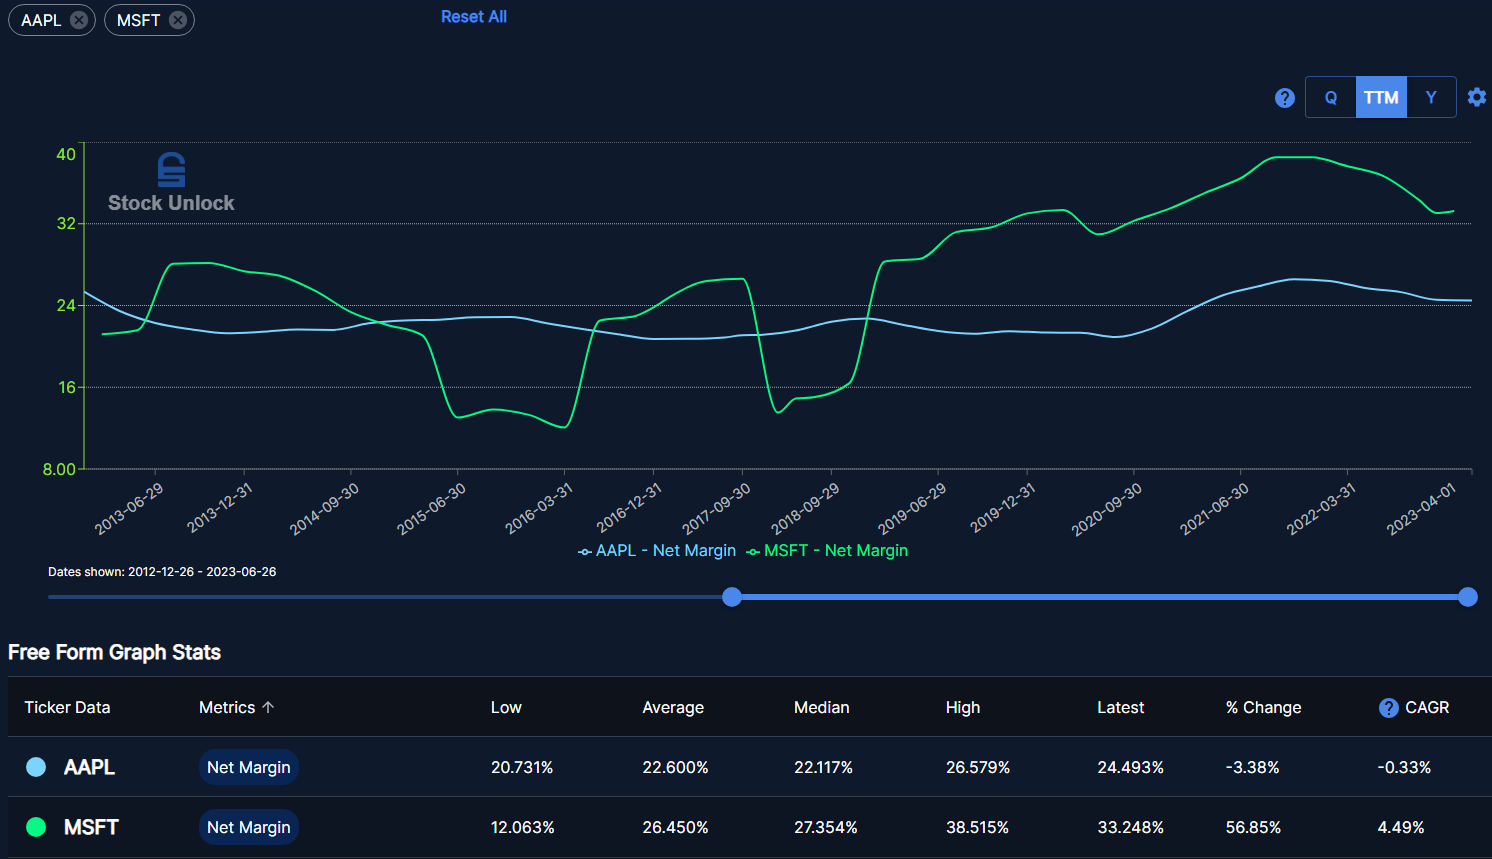Click MSFT median value 27.354%
The width and height of the screenshot is (1492, 859).
826,827
